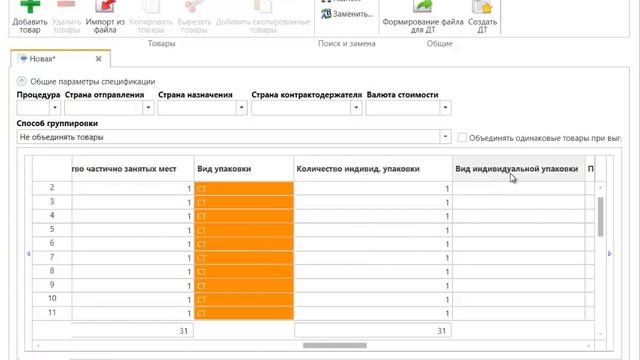Open the Процедура dropdown
Viewport: 640px width, 360px height.
click(55, 108)
